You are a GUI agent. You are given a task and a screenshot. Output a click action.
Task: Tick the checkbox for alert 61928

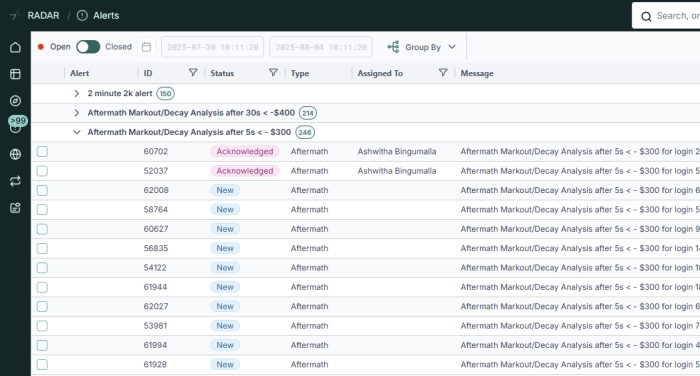point(42,364)
